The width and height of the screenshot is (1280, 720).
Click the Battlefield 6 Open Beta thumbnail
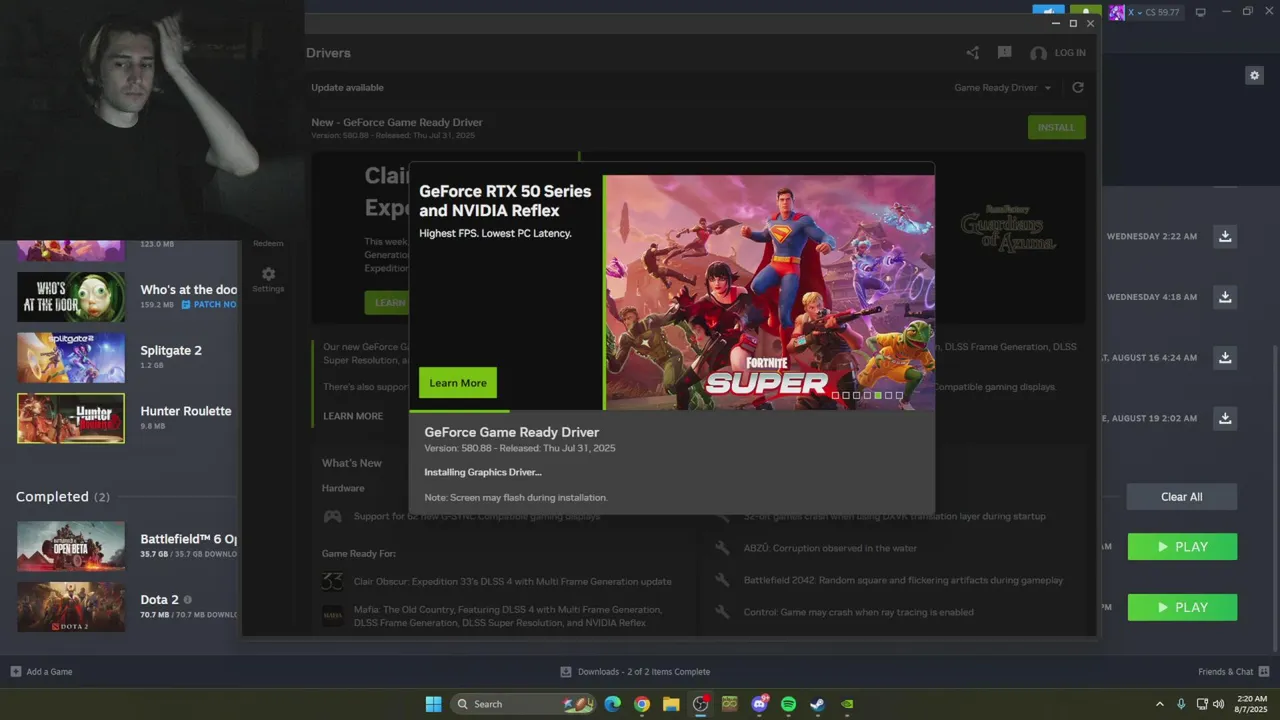(71, 546)
